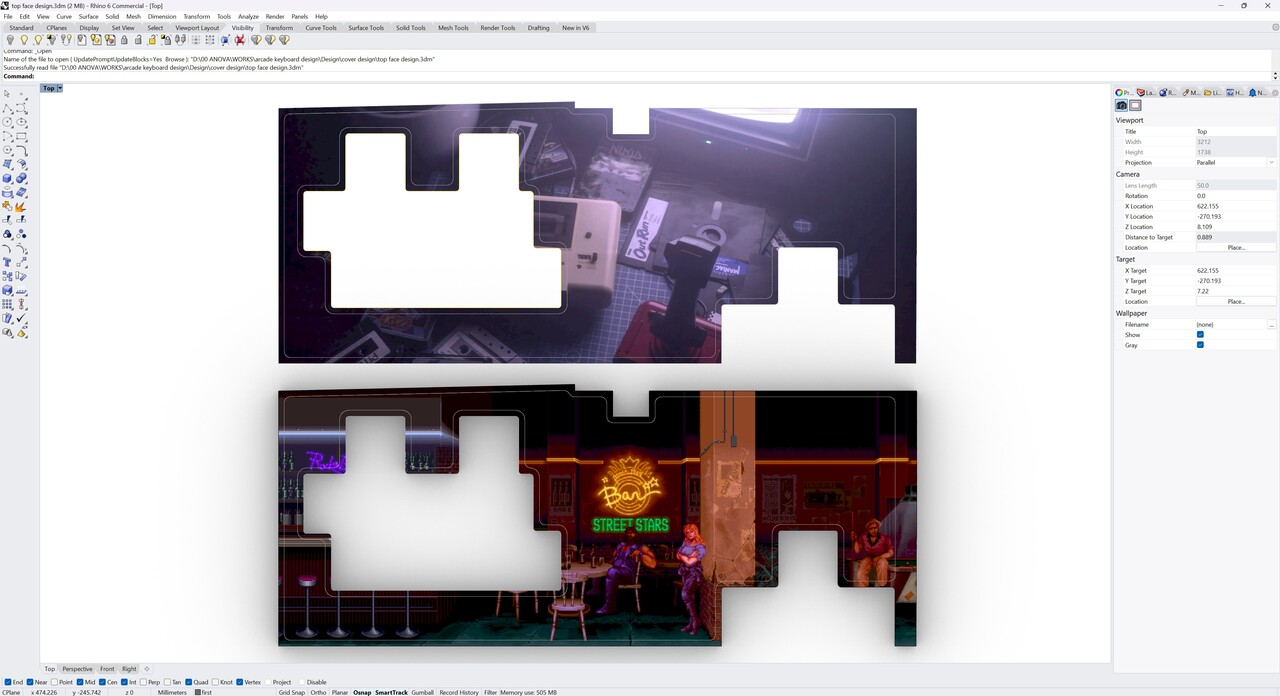Select the Ellipse tool
The width and height of the screenshot is (1280, 696).
pos(21,122)
